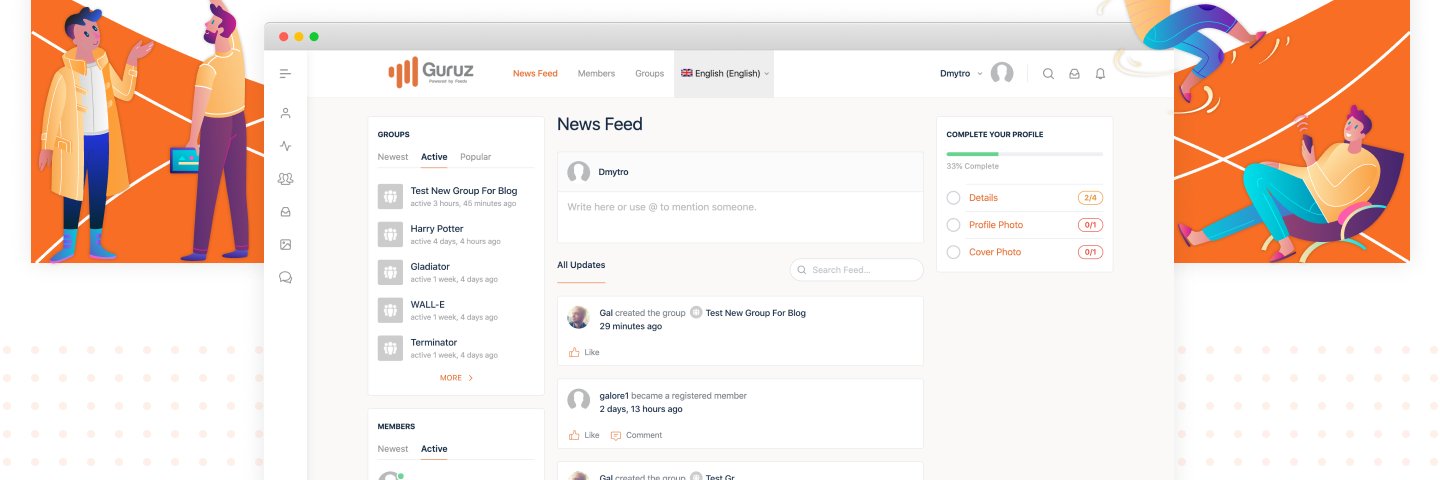Viewport: 1440px width, 480px height.
Task: Select the All Updates feed tab
Action: (x=581, y=265)
